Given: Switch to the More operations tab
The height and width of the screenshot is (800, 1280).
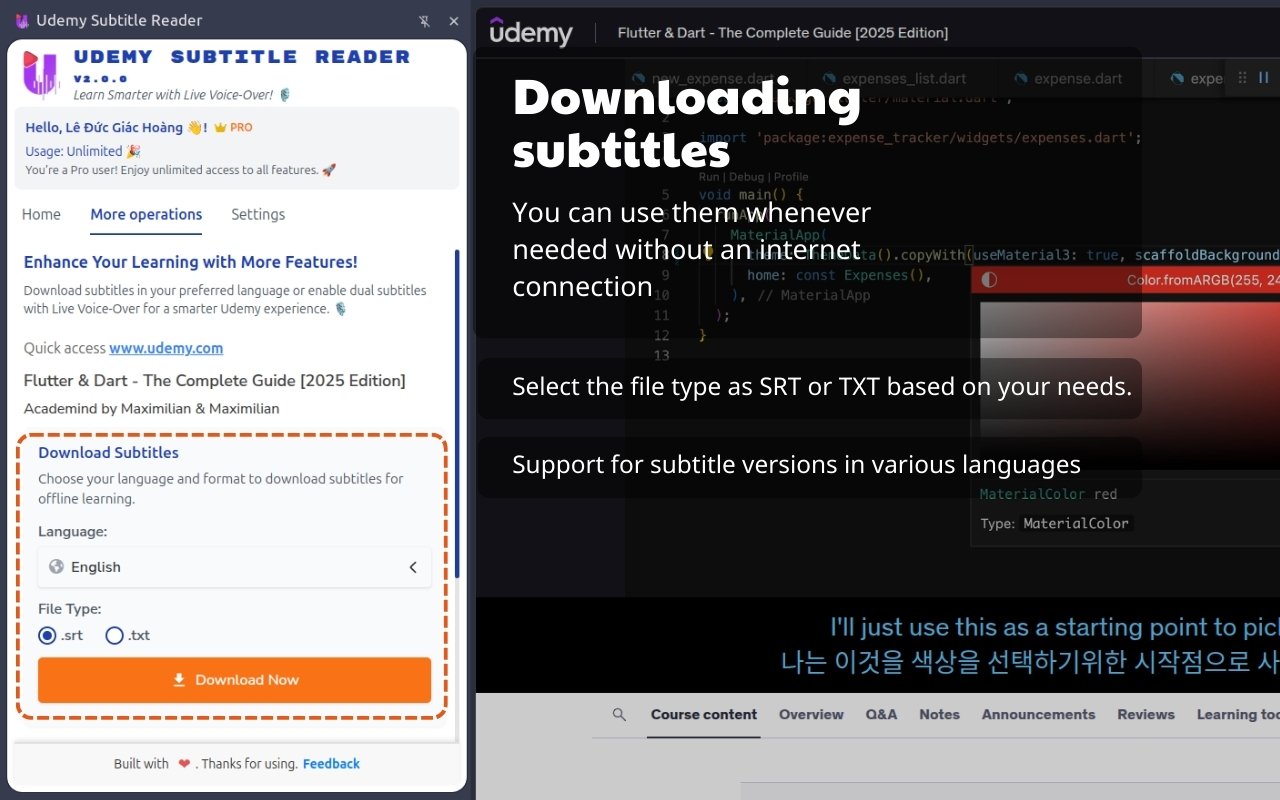Looking at the screenshot, I should tap(146, 214).
